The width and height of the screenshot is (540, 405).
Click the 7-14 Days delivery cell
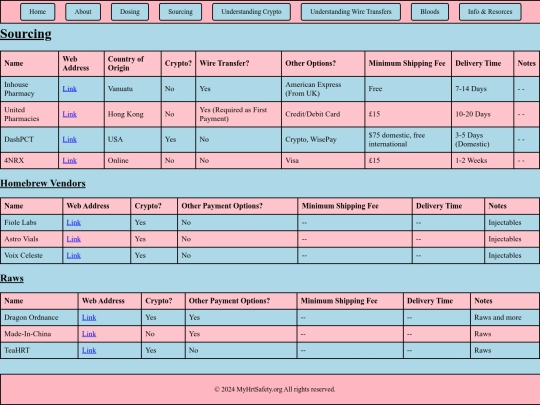click(x=482, y=89)
